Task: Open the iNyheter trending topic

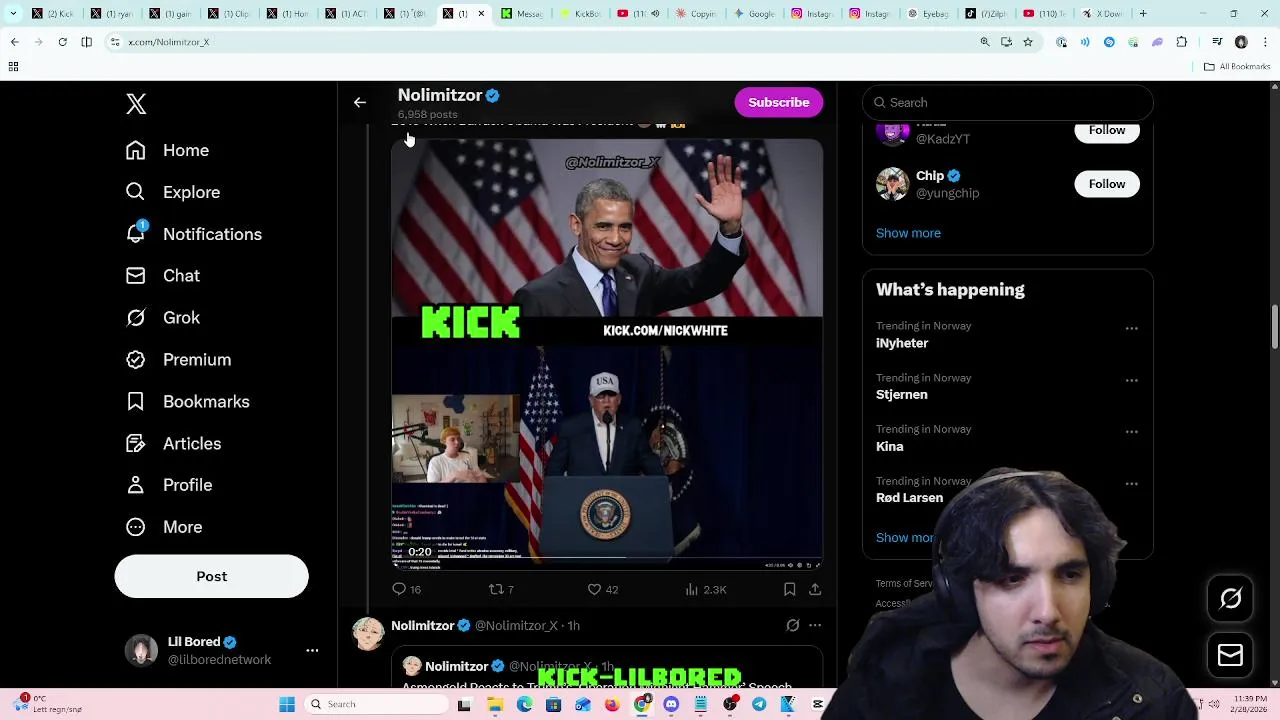Action: point(902,343)
